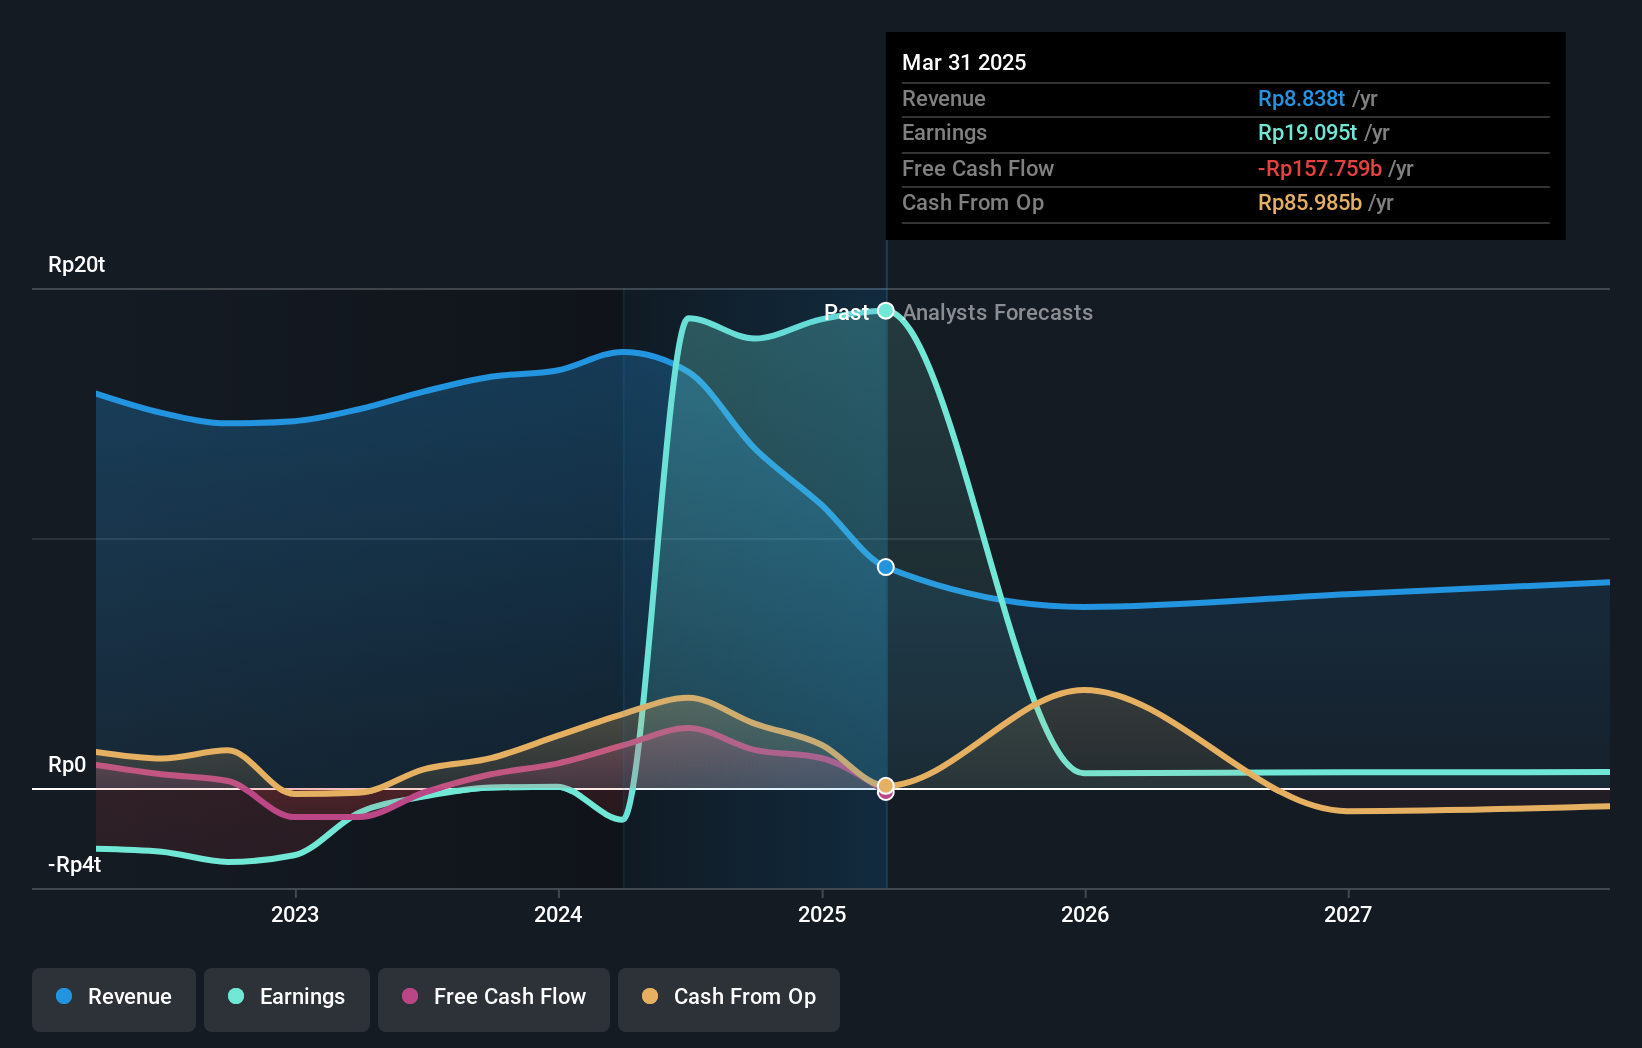The height and width of the screenshot is (1048, 1642).
Task: Toggle the Free Cash Flow legend button
Action: [x=494, y=999]
